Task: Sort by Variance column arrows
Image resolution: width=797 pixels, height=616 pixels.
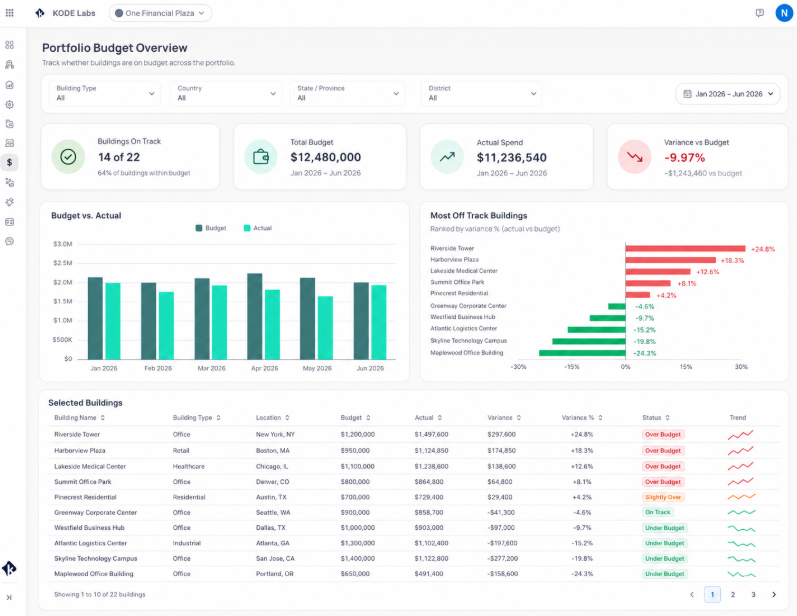Action: 519,418
